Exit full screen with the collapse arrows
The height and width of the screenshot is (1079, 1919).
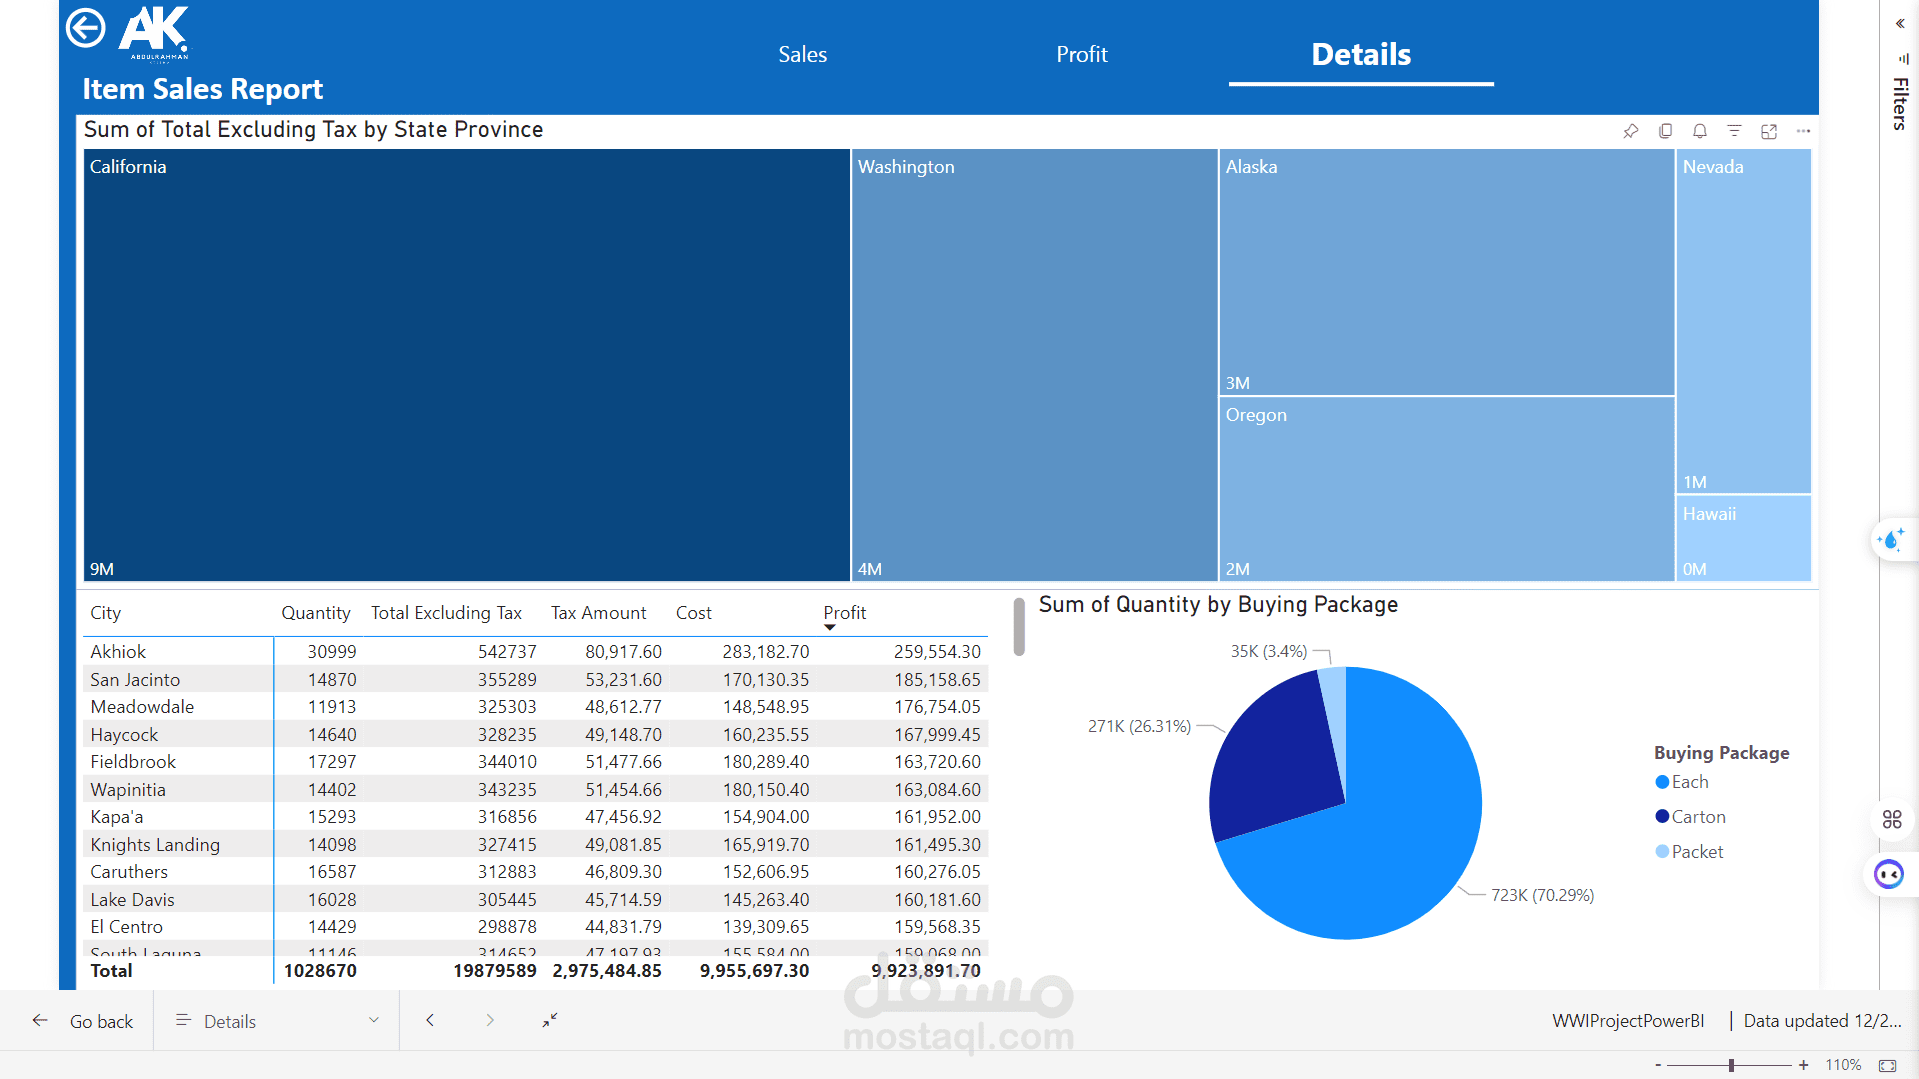click(550, 1020)
